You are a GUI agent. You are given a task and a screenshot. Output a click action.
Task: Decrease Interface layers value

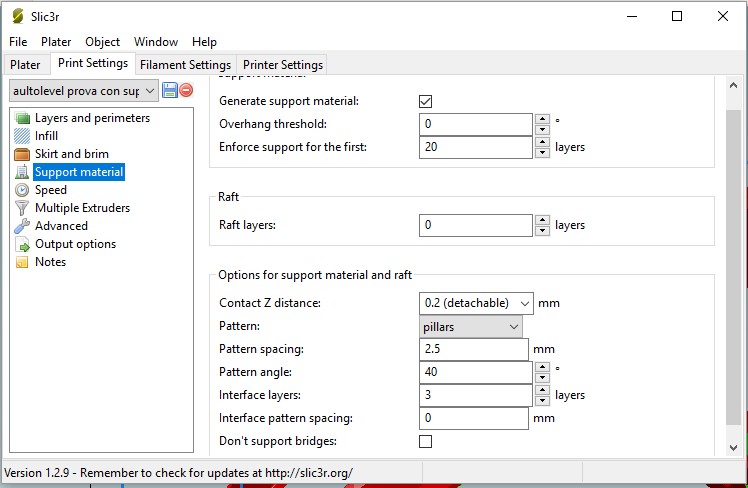click(x=542, y=401)
